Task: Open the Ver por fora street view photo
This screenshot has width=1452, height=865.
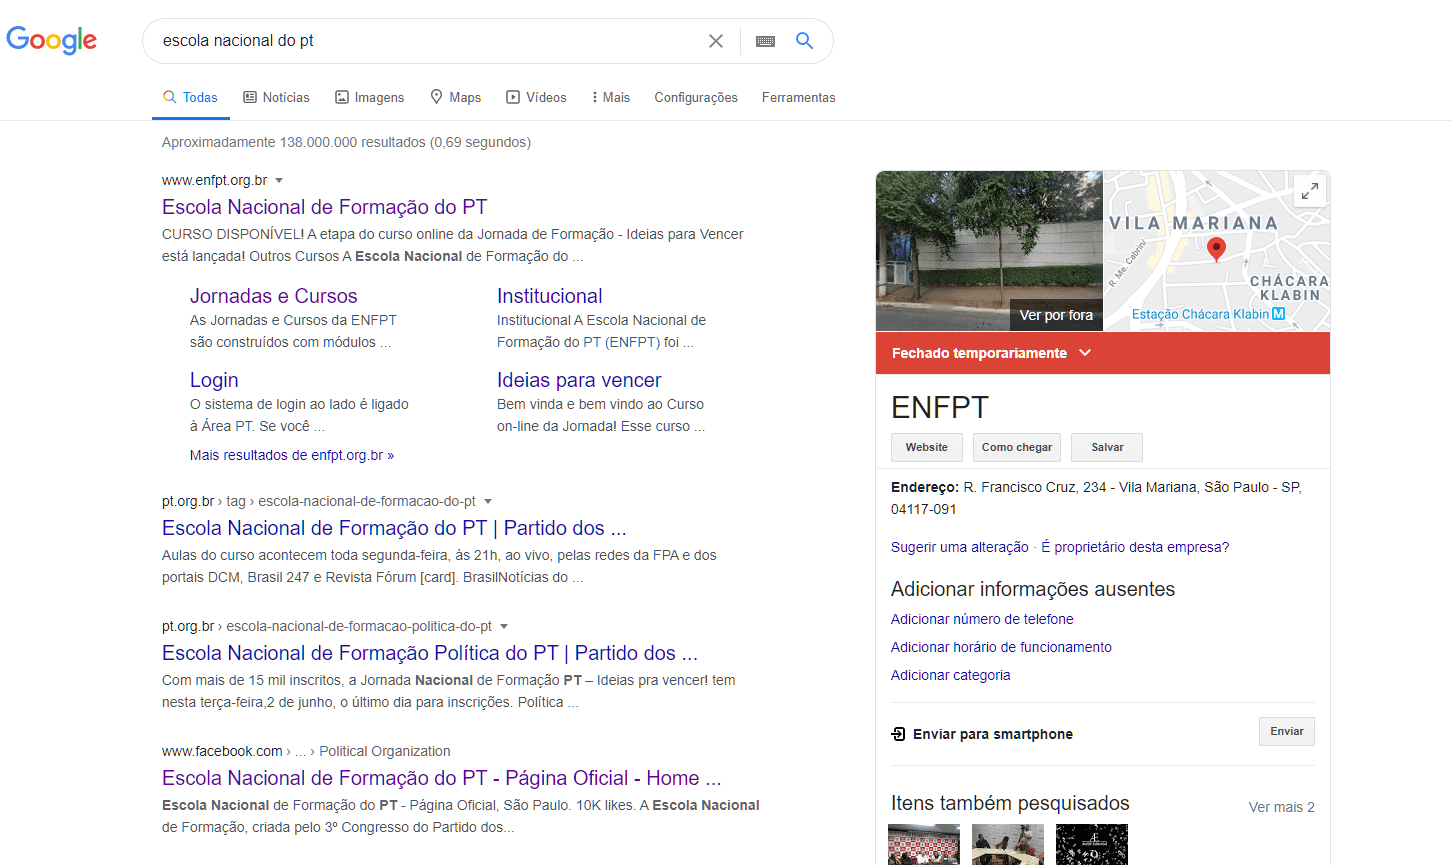Action: 989,251
